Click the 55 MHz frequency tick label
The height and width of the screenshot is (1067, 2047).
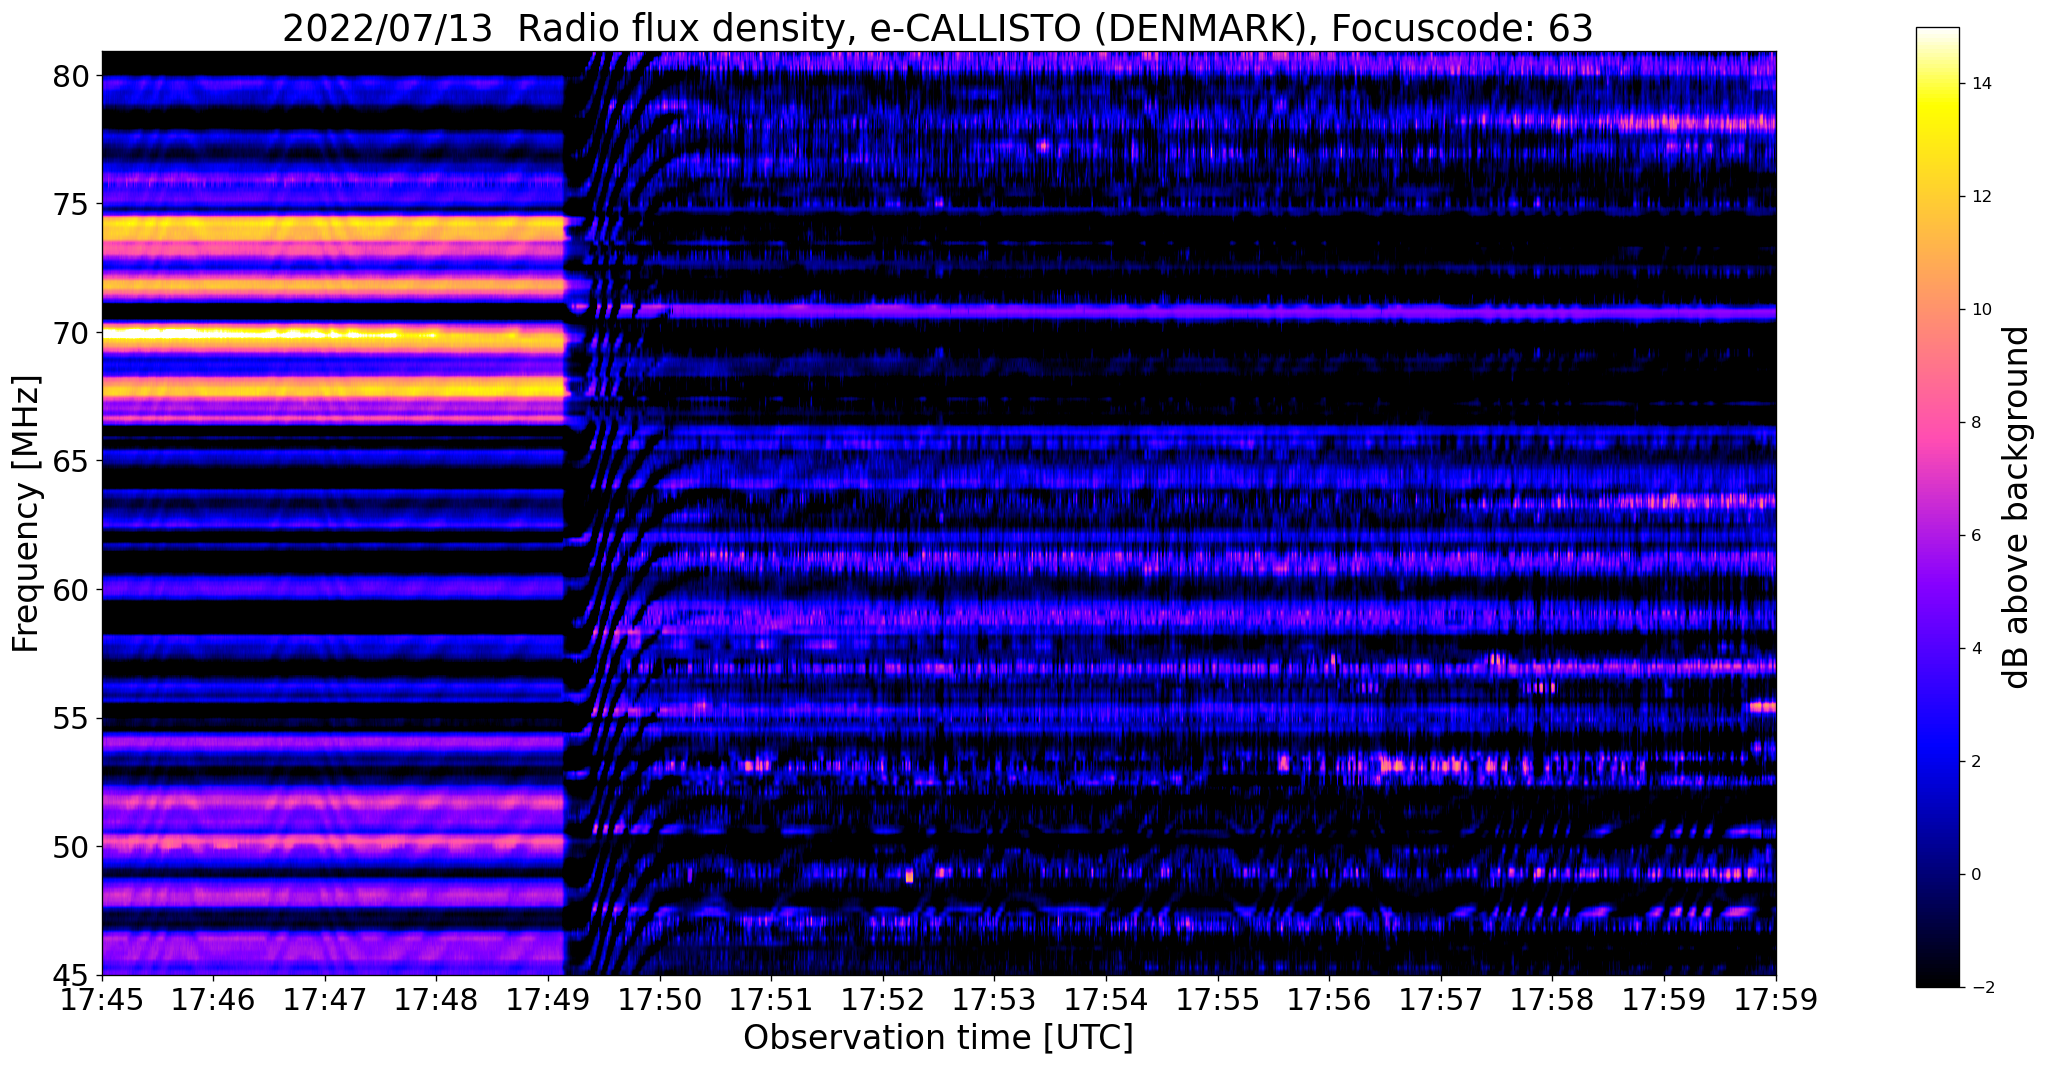pyautogui.click(x=73, y=718)
